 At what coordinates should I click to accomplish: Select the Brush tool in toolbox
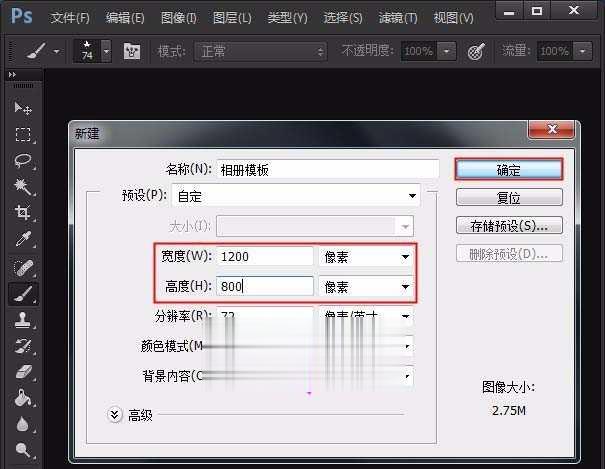click(23, 294)
